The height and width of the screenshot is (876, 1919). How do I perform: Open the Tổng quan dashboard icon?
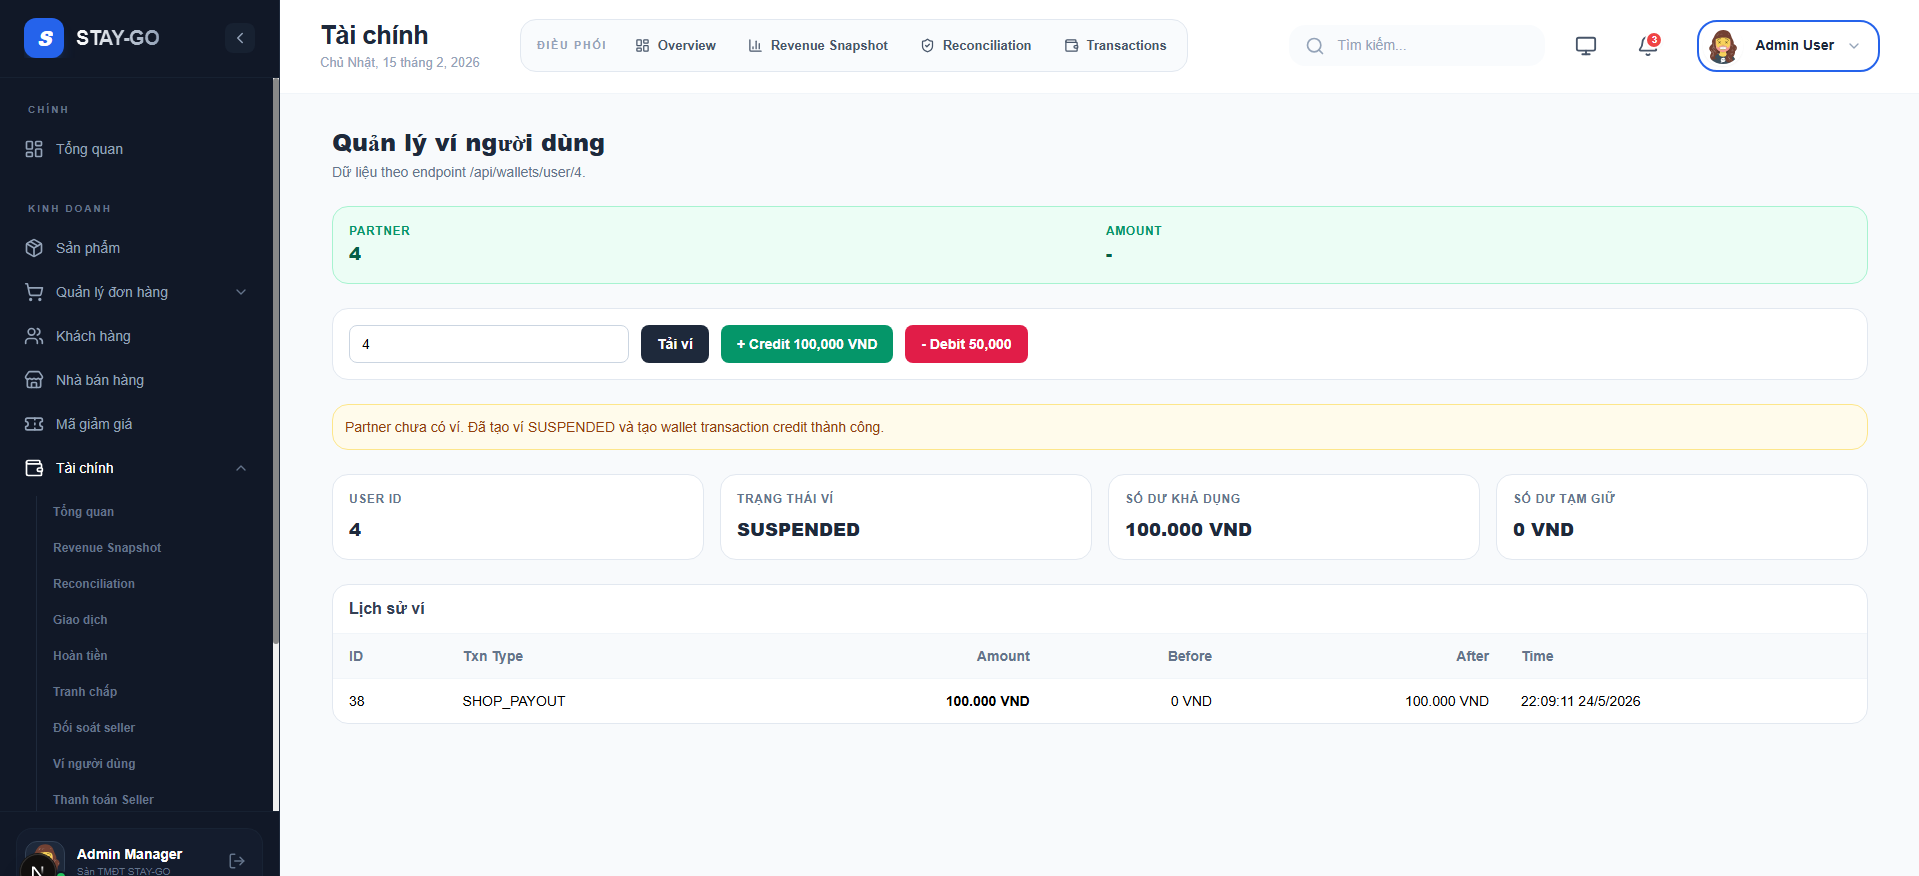(34, 149)
